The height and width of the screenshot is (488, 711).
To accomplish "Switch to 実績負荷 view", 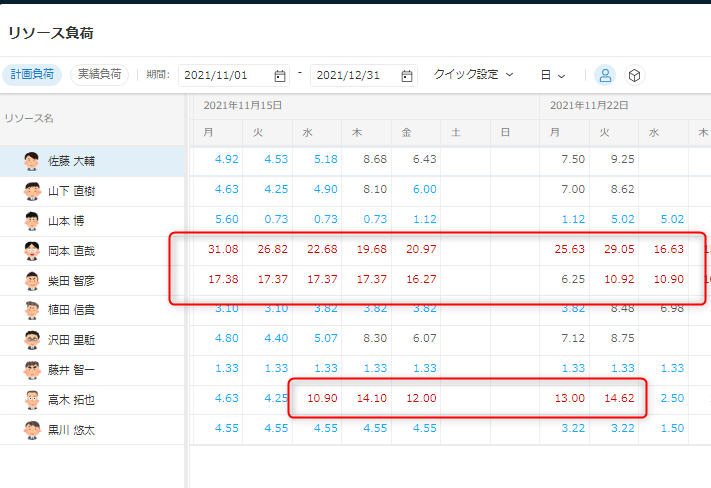I will (x=99, y=75).
